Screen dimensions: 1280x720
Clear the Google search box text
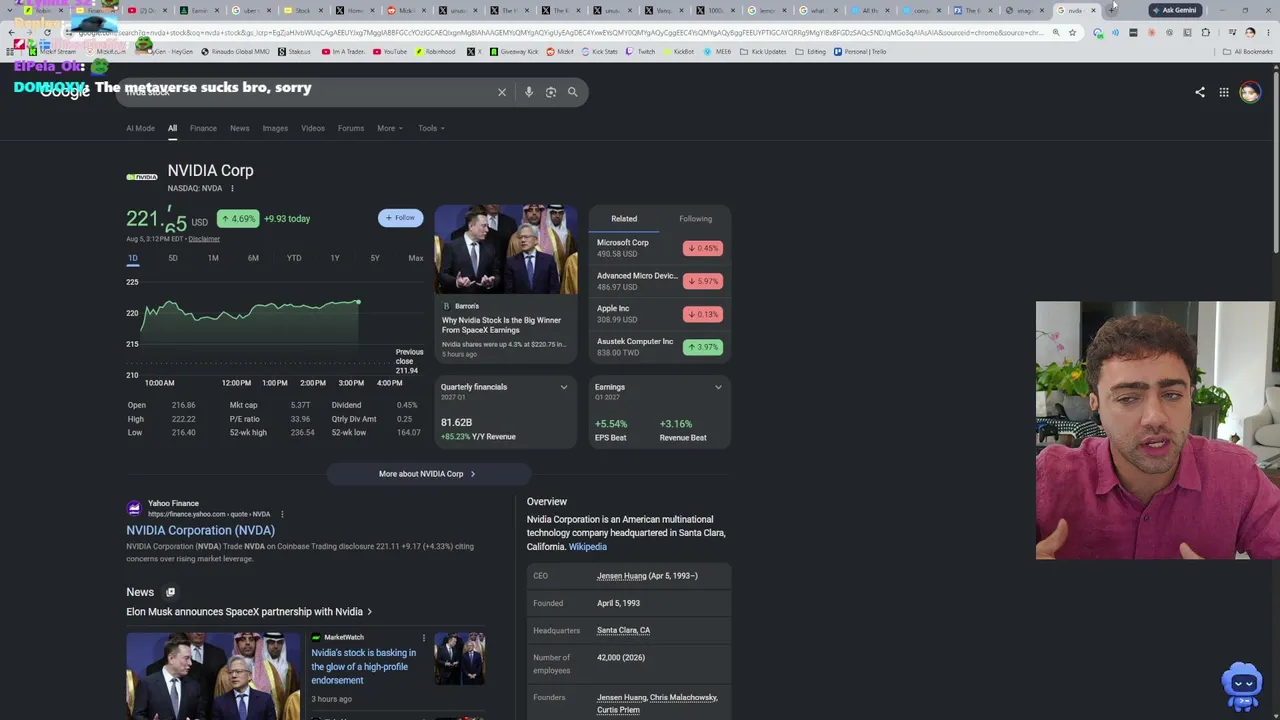tap(502, 92)
